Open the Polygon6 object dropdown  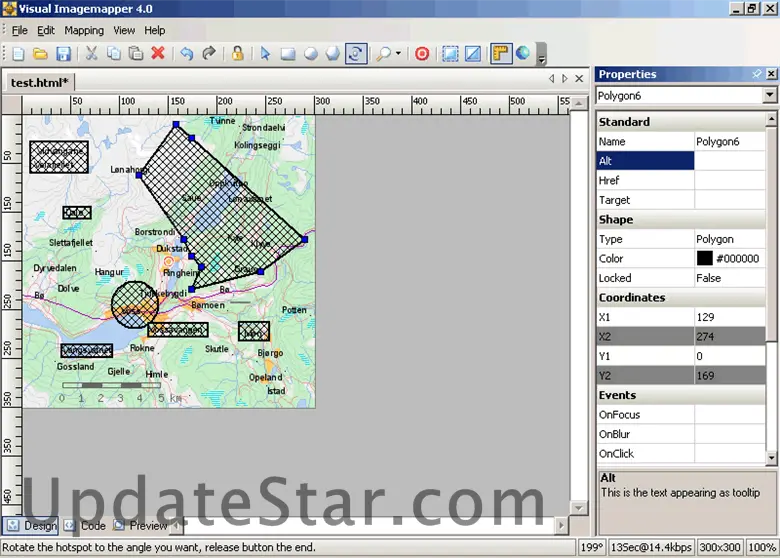pyautogui.click(x=770, y=95)
